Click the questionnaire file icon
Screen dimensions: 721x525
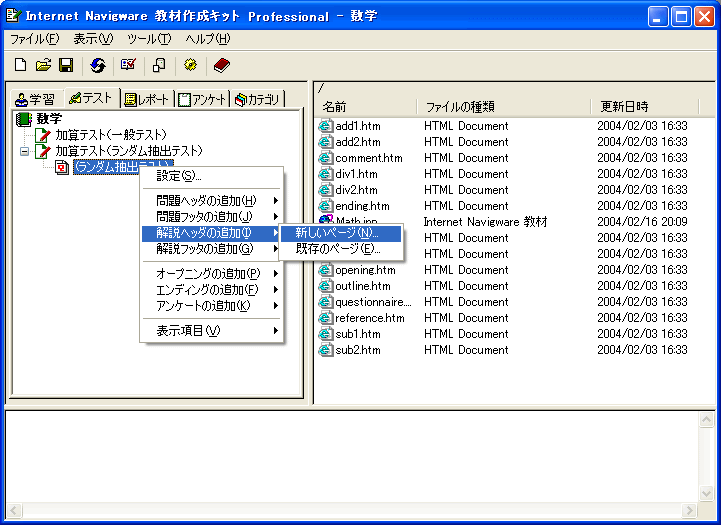(x=326, y=302)
